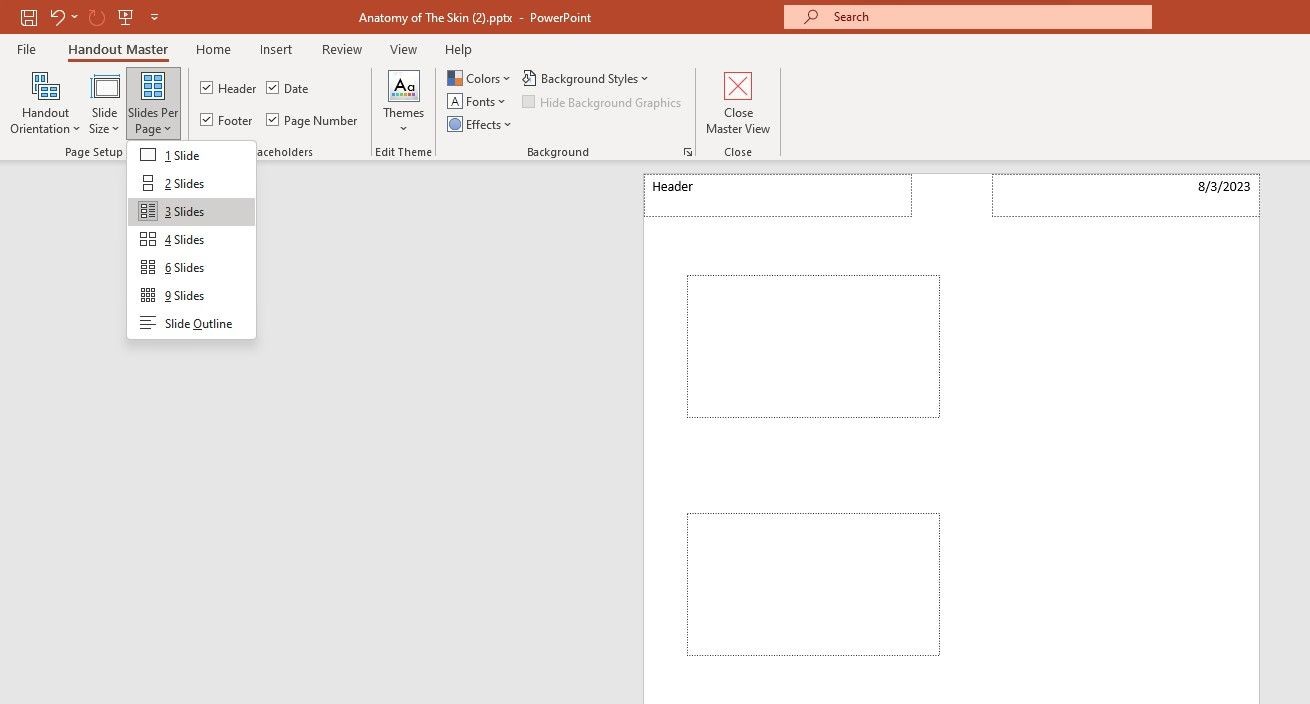Close Master View

coord(738,103)
